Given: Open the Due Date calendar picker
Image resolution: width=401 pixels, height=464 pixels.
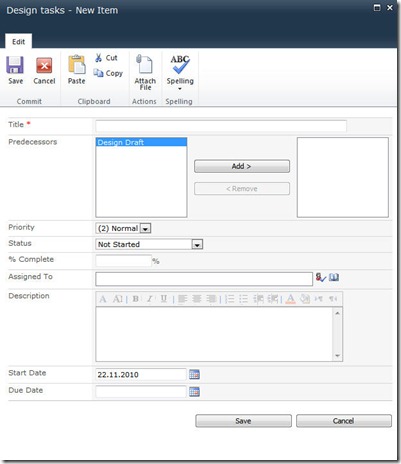Looking at the screenshot, I should [194, 392].
